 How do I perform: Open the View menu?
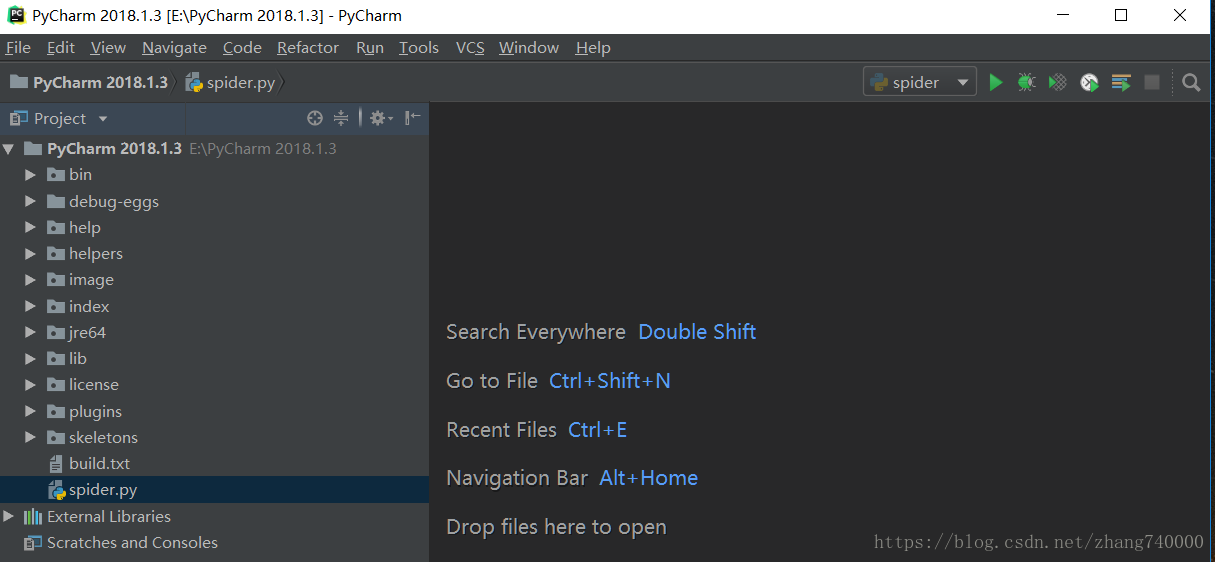[108, 47]
